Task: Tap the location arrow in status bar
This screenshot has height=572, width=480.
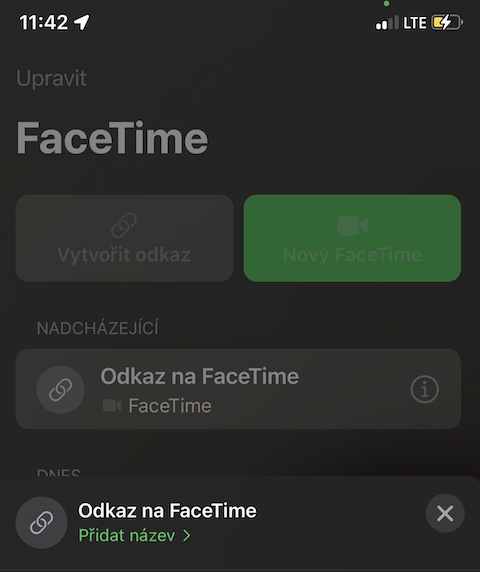Action: click(x=82, y=22)
